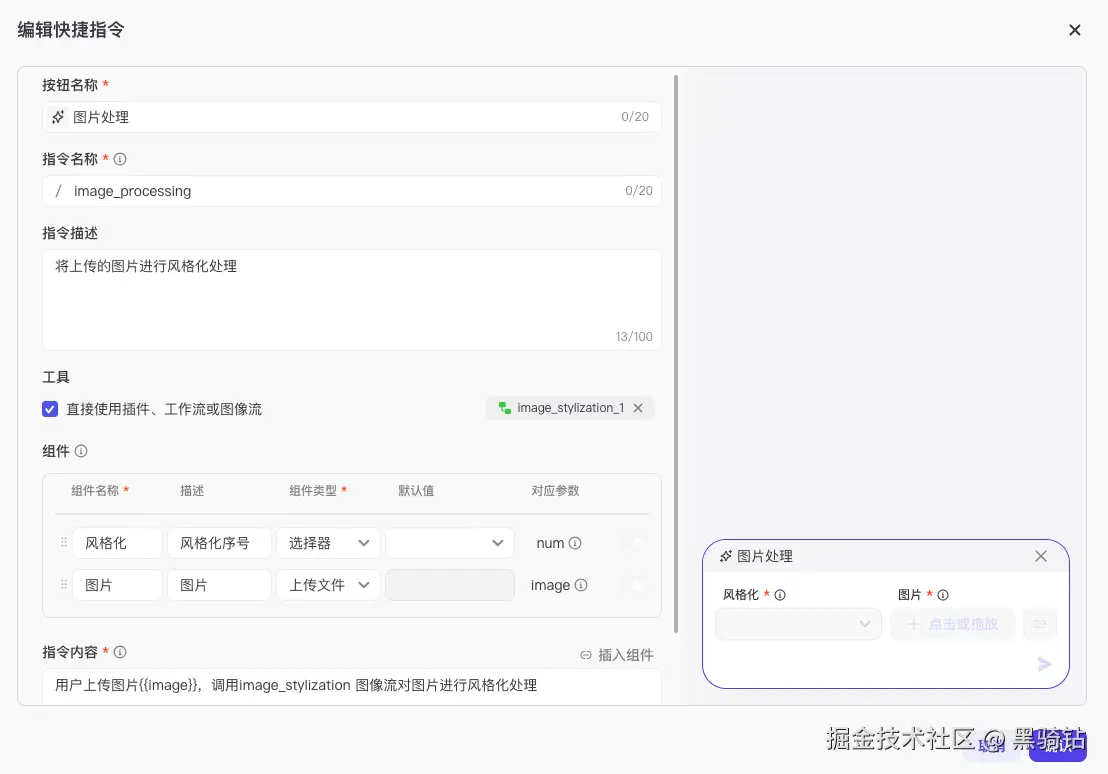Screen dimensions: 1108x774
Task: Open the preview 风格化 dropdown
Action: click(x=798, y=624)
